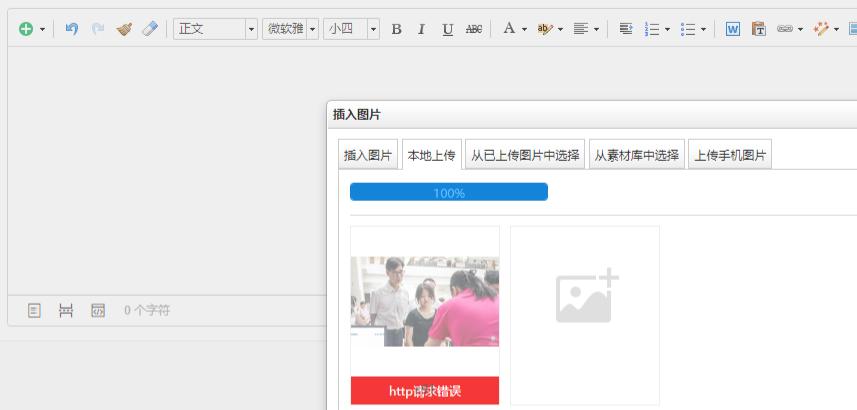Open the 从素材库中选择 tab

(637, 155)
